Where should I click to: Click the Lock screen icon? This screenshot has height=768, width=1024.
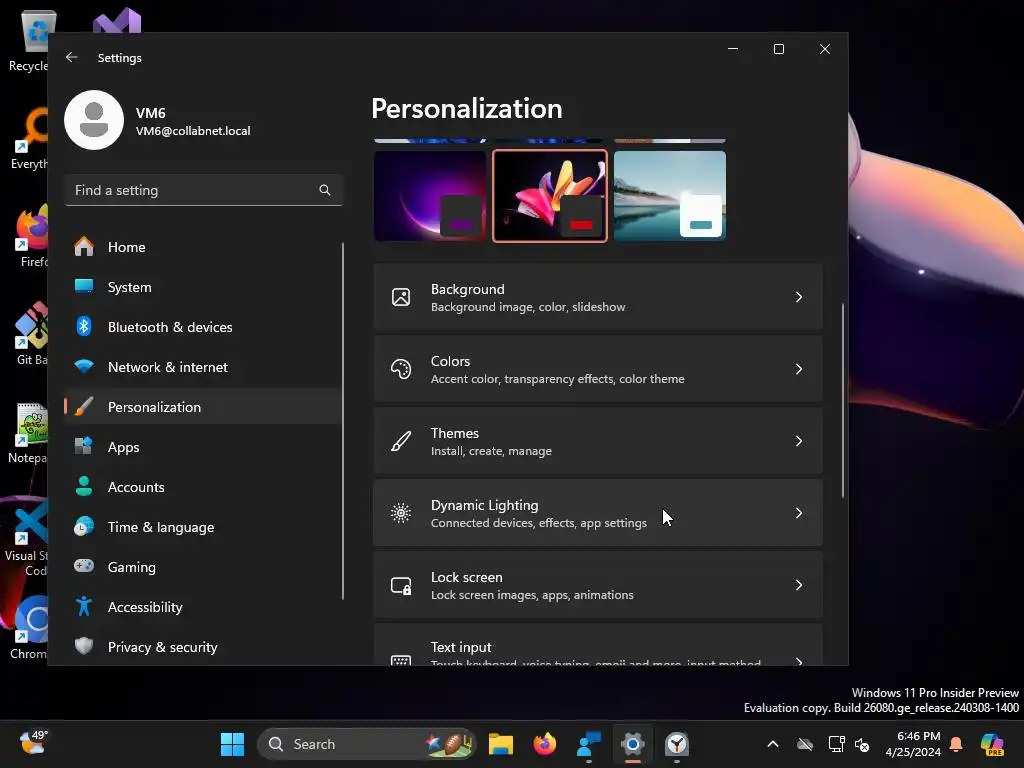[401, 585]
